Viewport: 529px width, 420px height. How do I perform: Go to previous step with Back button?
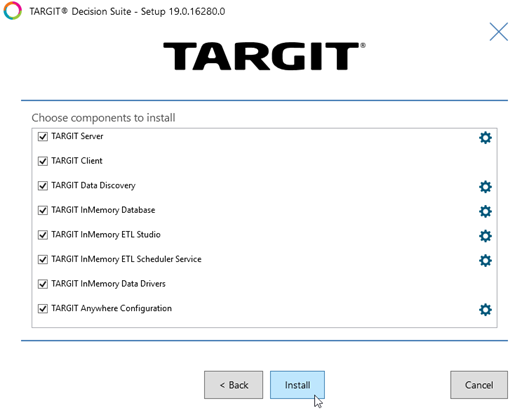233,385
